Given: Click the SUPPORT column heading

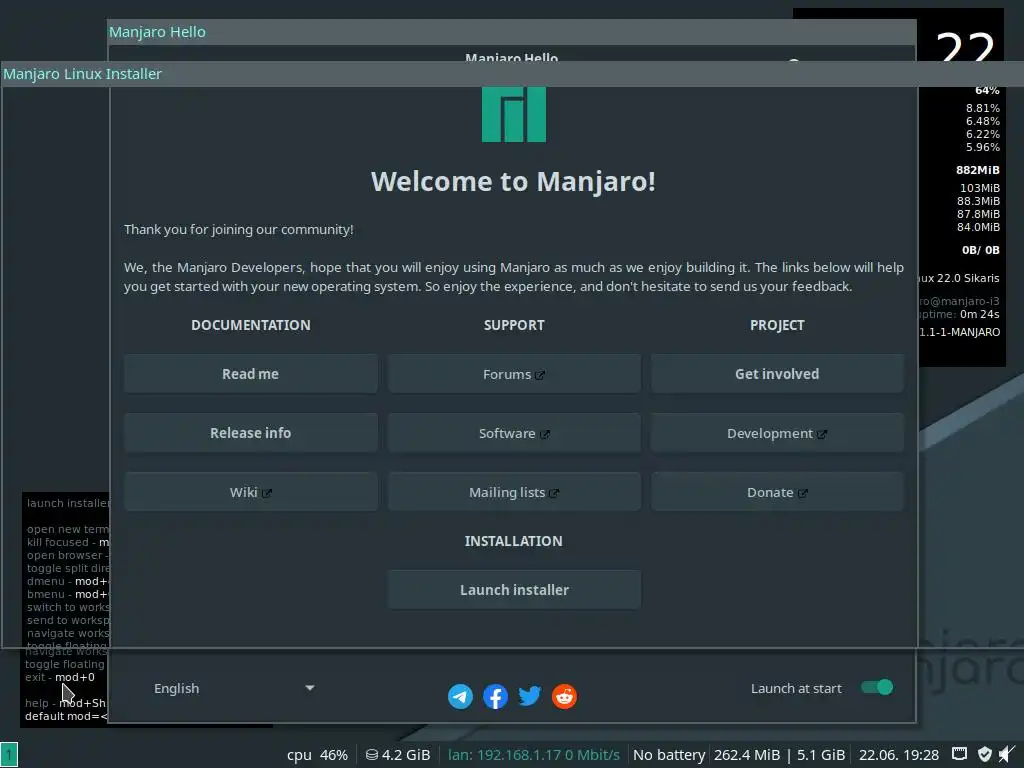Looking at the screenshot, I should [x=514, y=325].
